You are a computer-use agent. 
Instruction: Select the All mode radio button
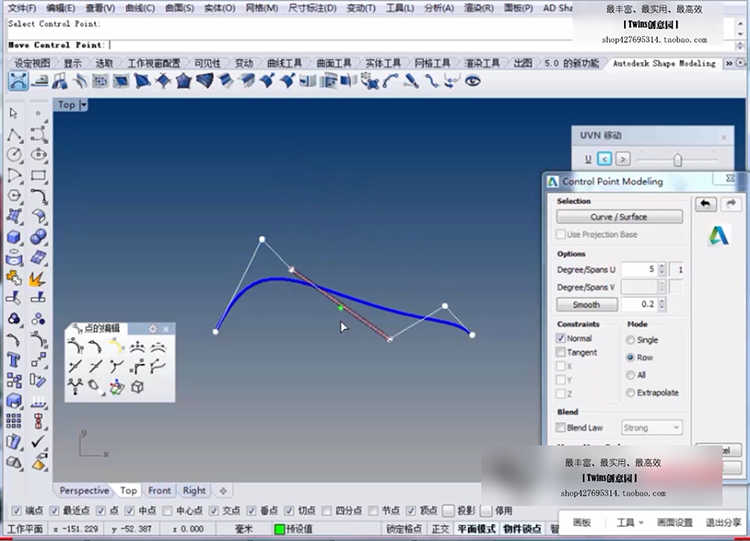point(630,375)
